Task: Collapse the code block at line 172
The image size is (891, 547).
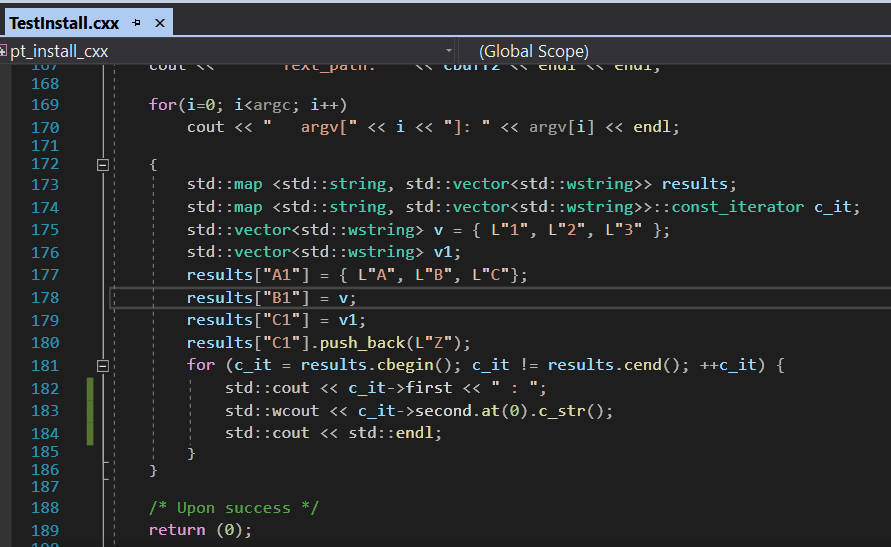Action: (102, 165)
